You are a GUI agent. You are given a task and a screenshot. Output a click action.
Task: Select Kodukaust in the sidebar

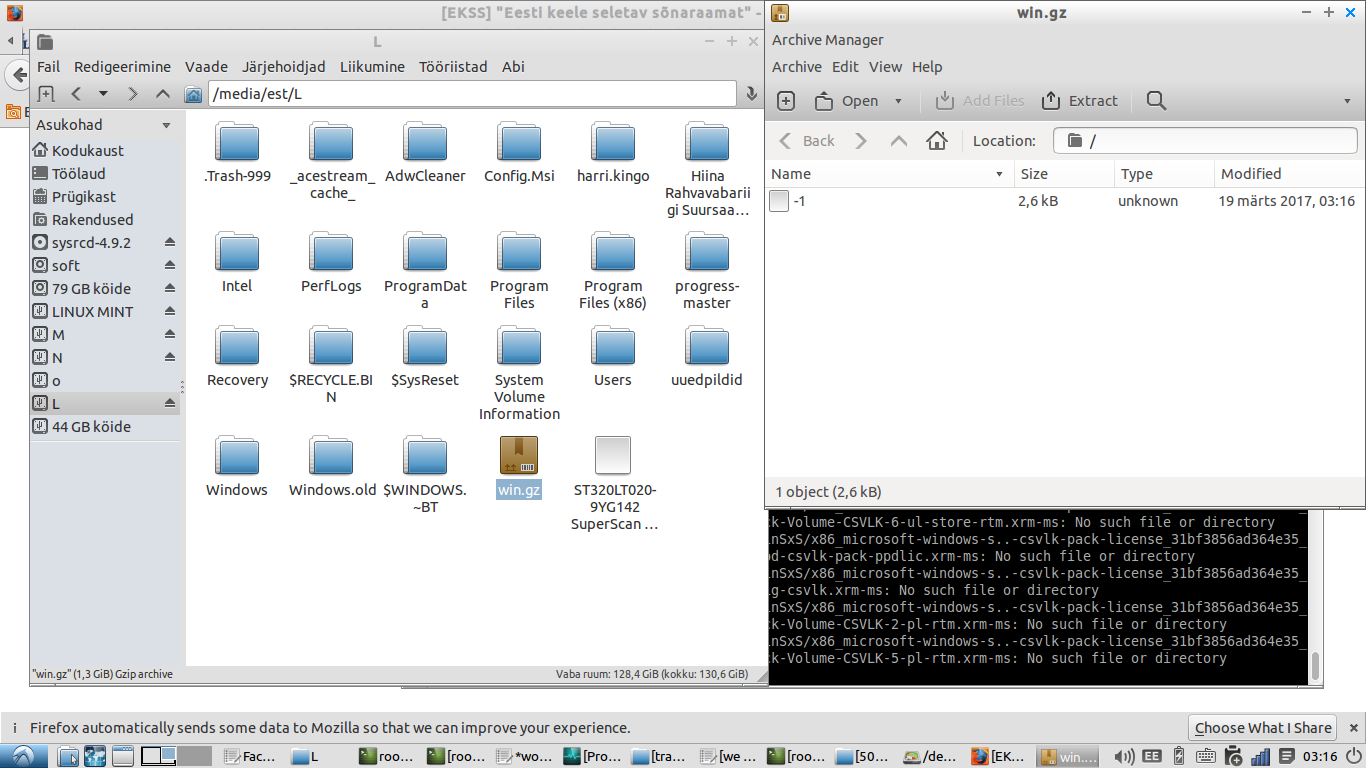[x=87, y=151]
